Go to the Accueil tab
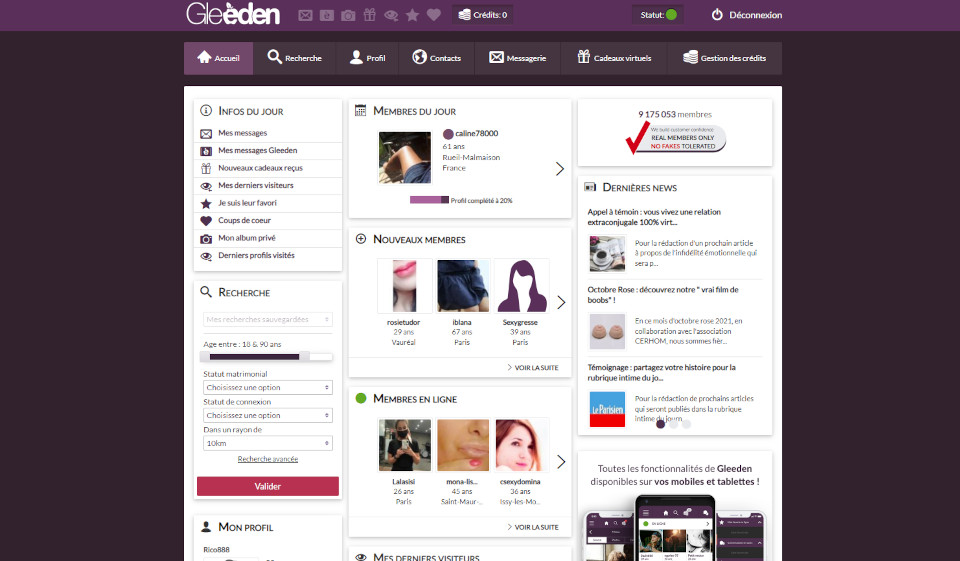960x561 pixels. coord(219,58)
